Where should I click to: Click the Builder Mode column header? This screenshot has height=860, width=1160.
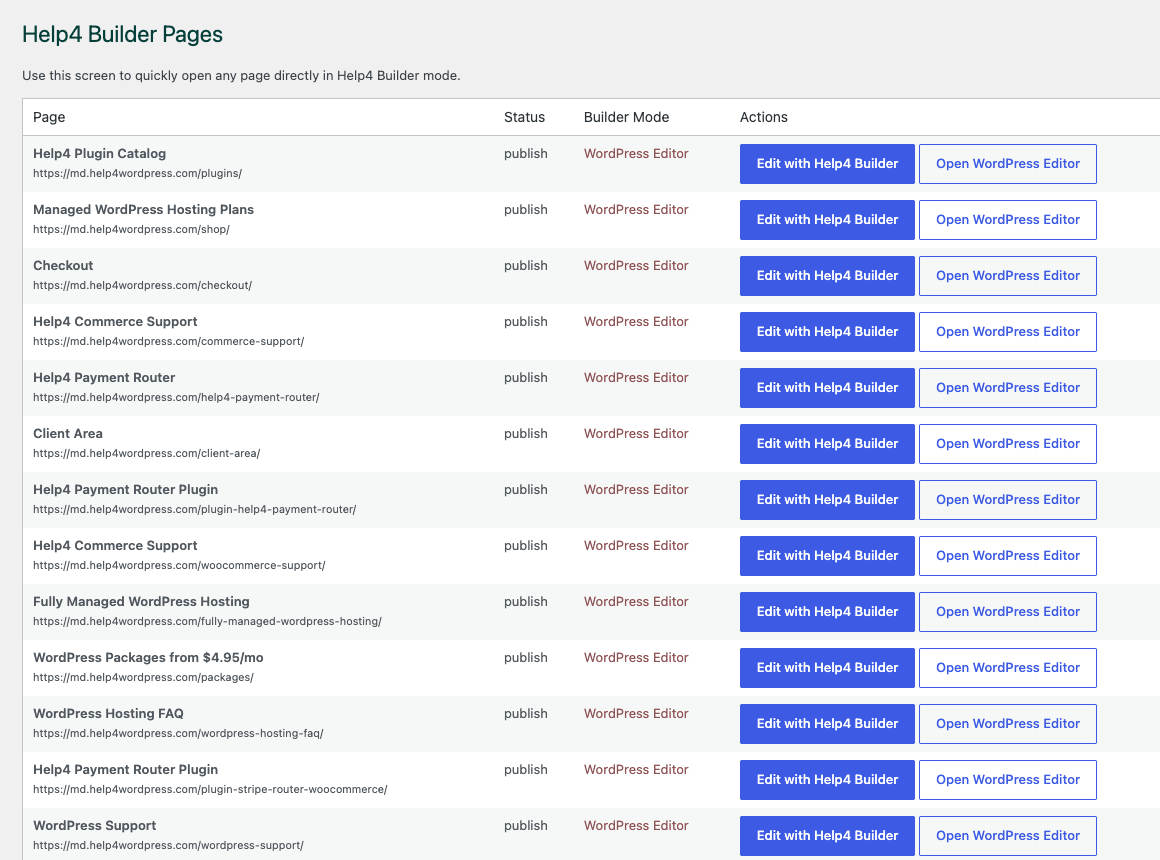[x=627, y=117]
